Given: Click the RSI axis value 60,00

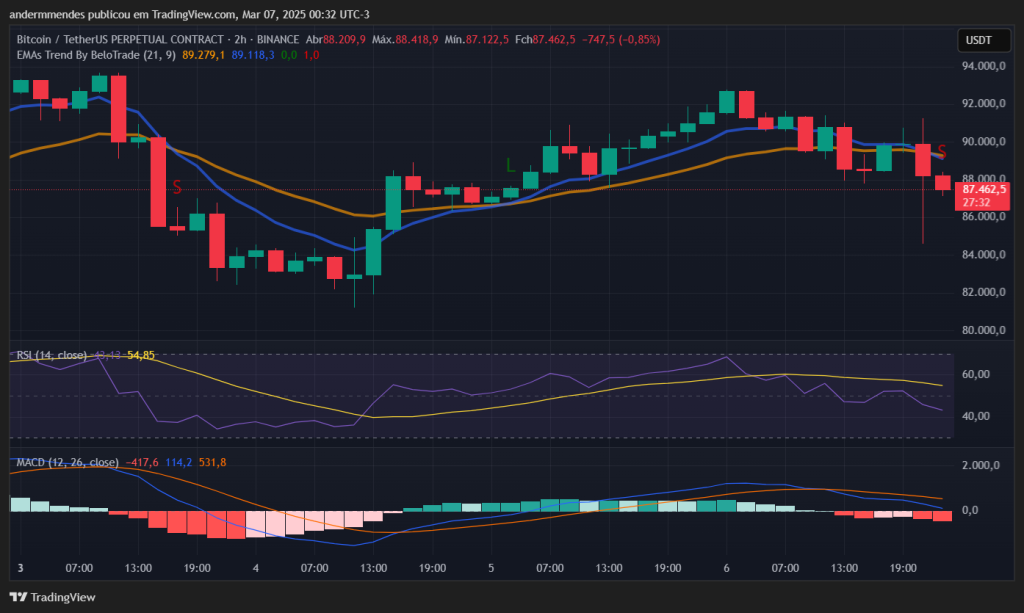Looking at the screenshot, I should (976, 374).
